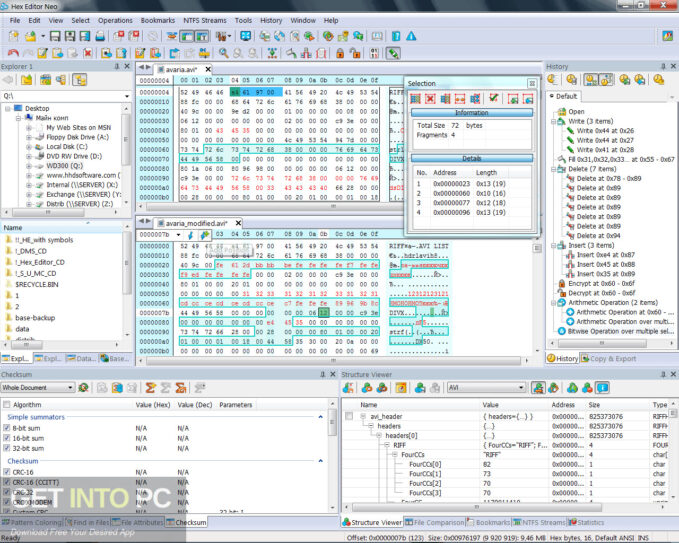The width and height of the screenshot is (679, 543).
Task: Open the Q:\ drive path dropdown
Action: click(127, 96)
